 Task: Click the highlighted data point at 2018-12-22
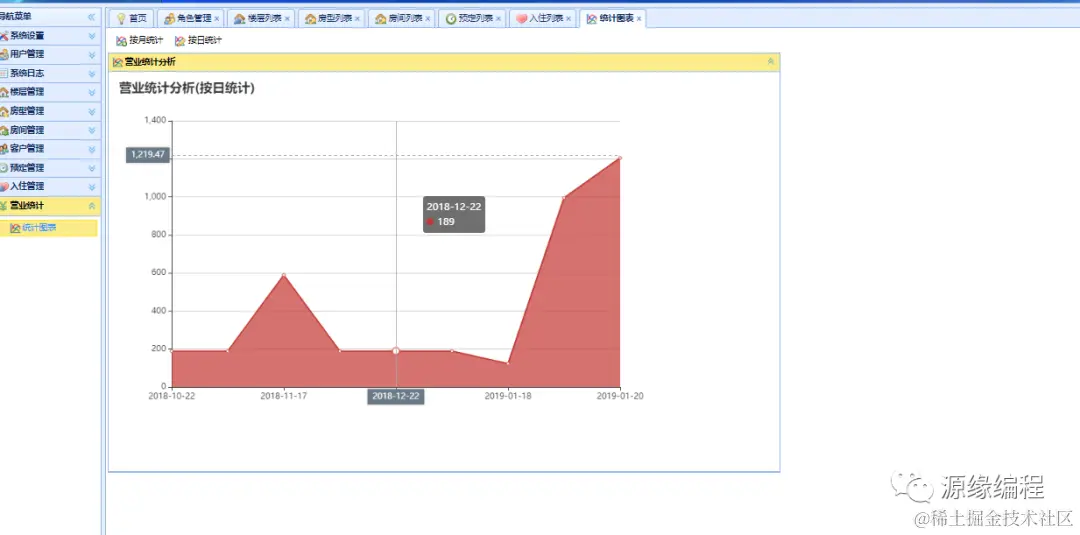tap(396, 350)
